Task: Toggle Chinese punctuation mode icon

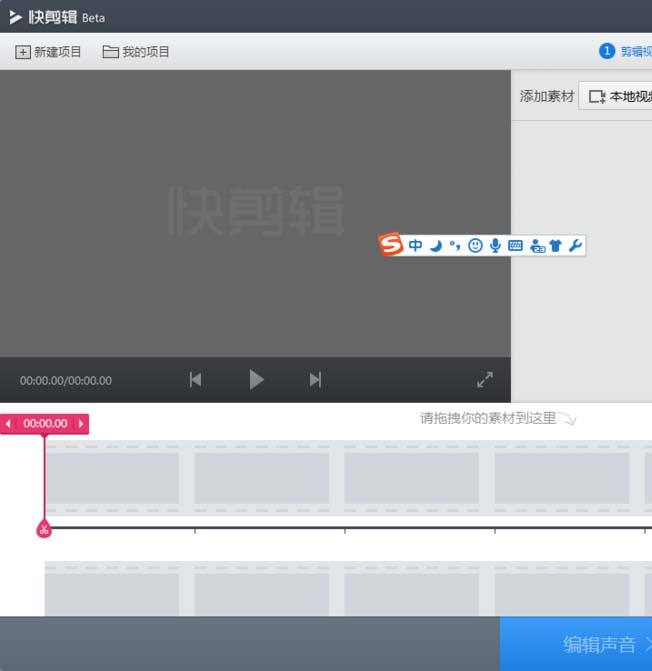Action: click(455, 245)
